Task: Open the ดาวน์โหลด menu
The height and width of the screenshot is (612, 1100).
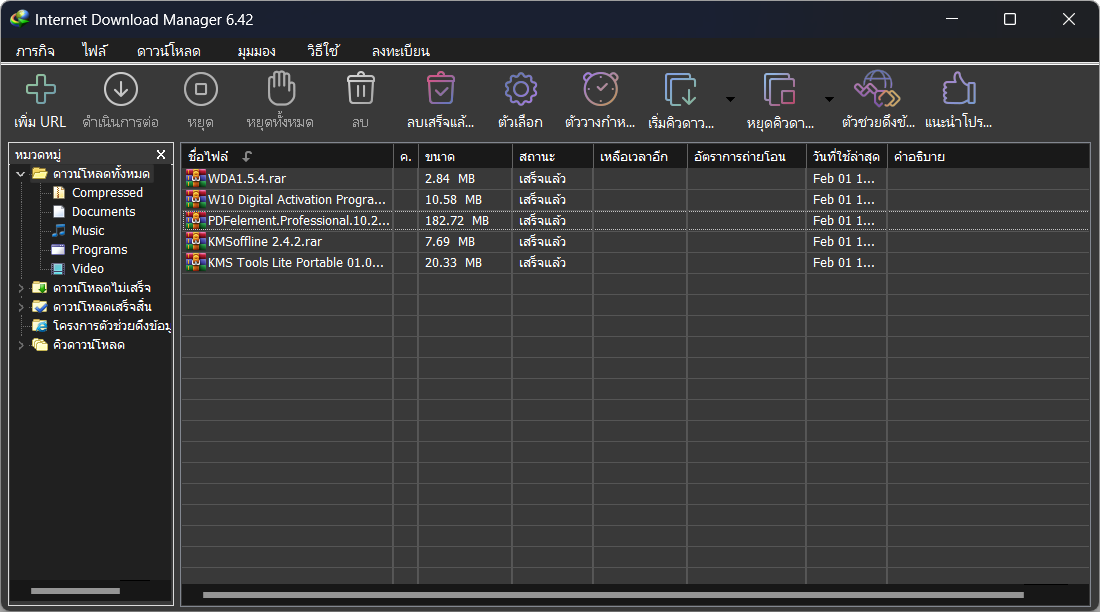Action: pyautogui.click(x=168, y=51)
